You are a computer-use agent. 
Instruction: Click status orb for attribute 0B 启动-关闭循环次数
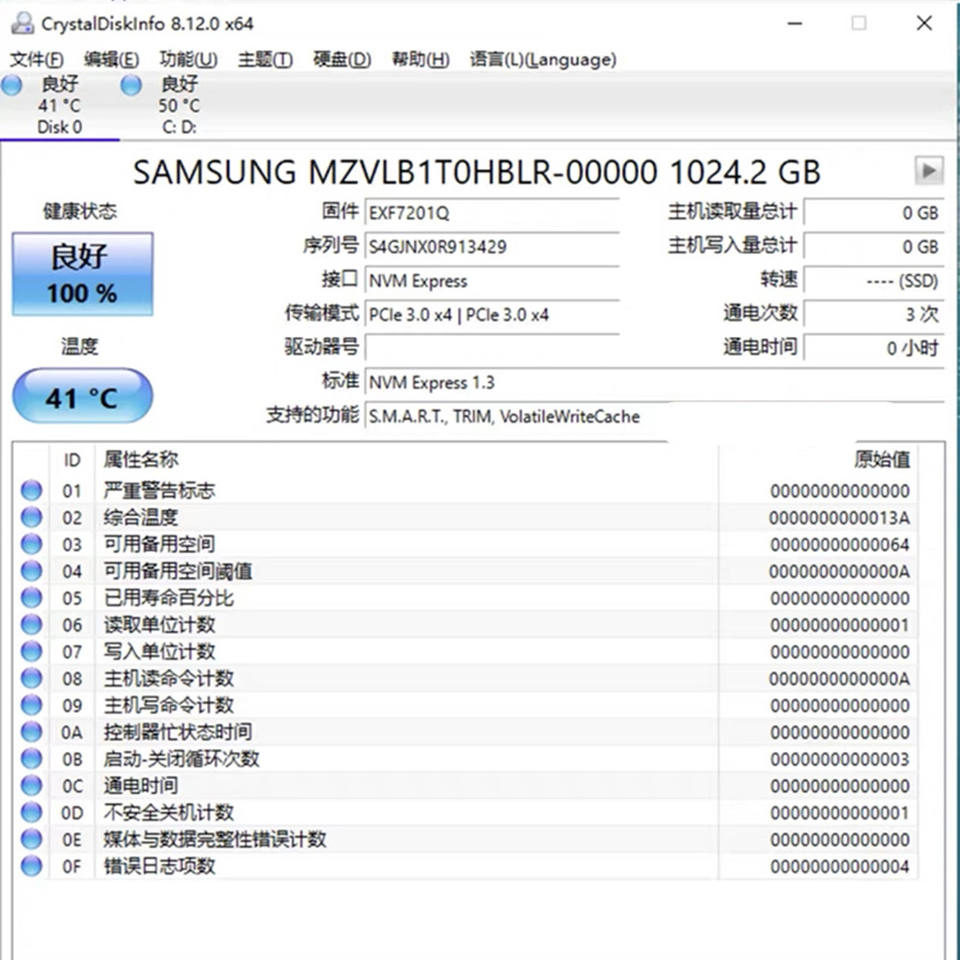point(31,759)
